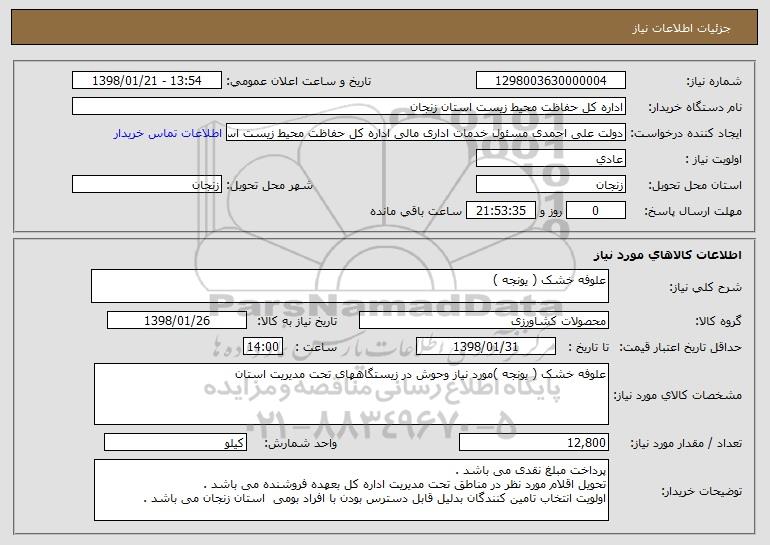Viewport: 770px width, 545px height.
Task: Click the text ساعت باقی مانده
Action: tap(416, 211)
